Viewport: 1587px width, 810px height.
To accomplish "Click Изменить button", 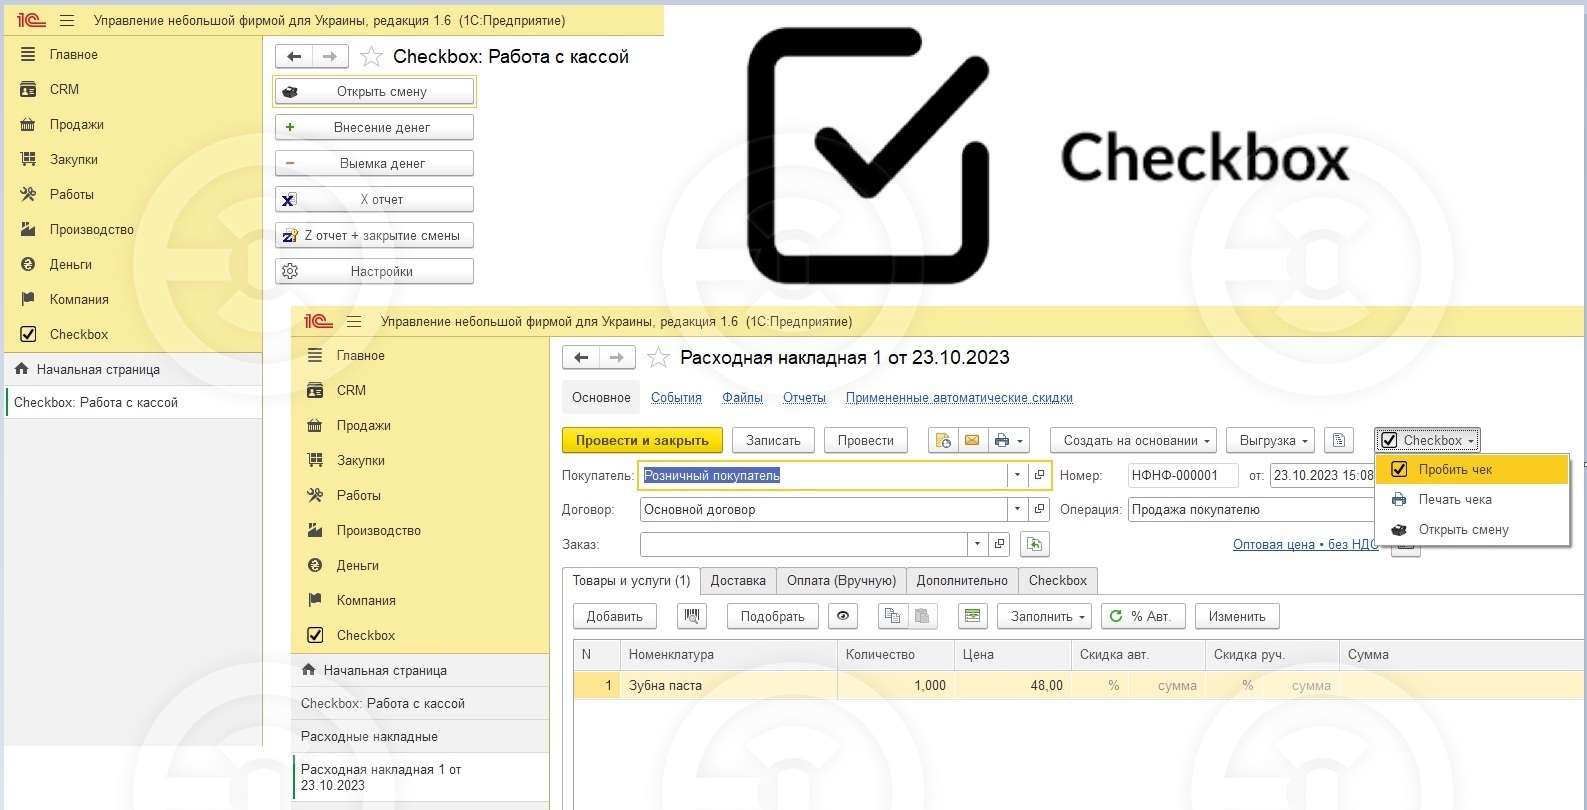I will click(1237, 616).
